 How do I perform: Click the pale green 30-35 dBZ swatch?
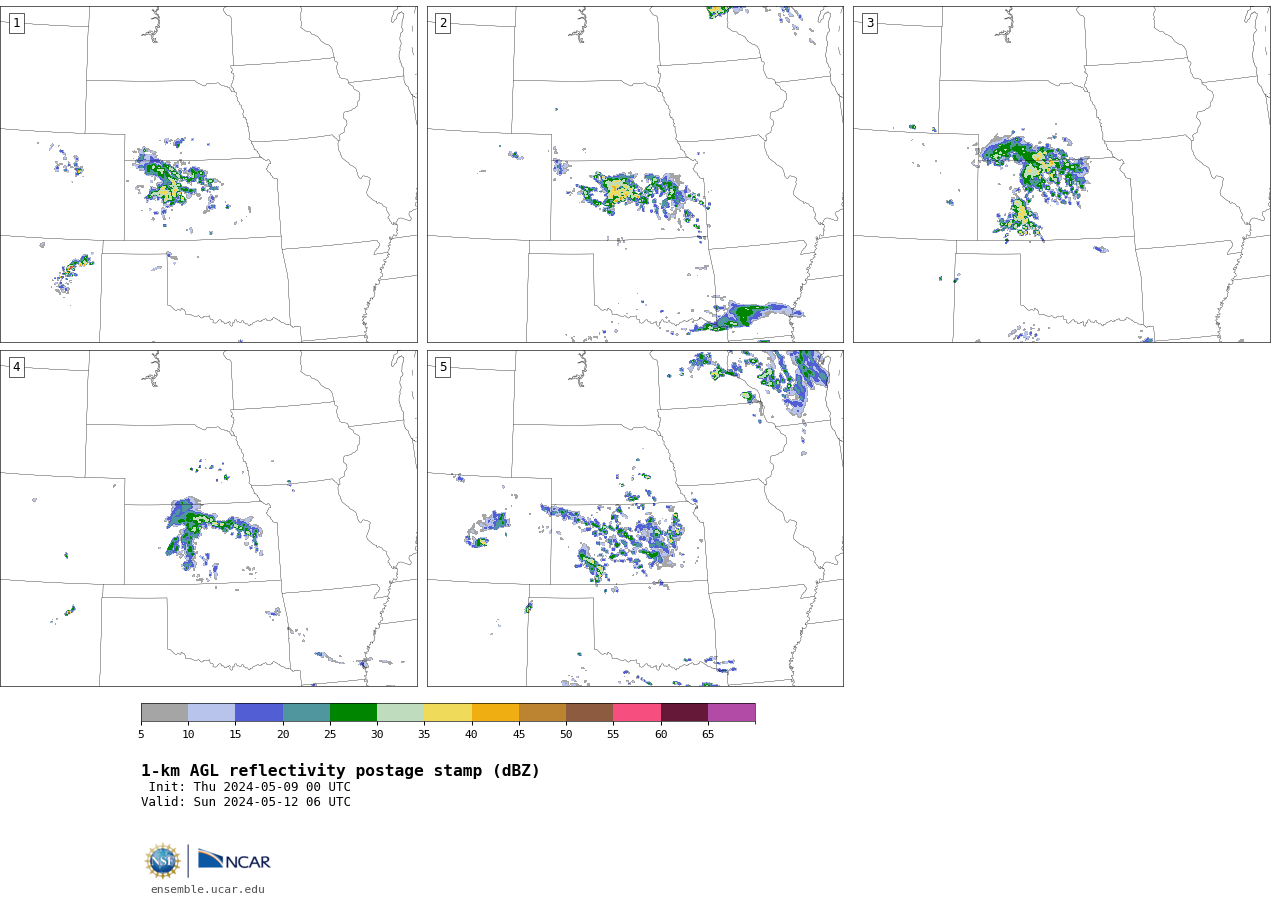coord(400,712)
